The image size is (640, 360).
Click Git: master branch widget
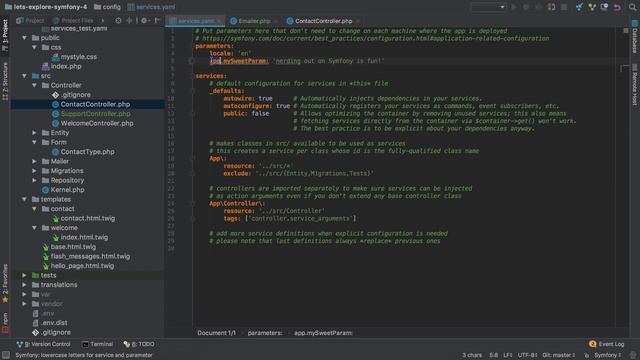point(558,355)
